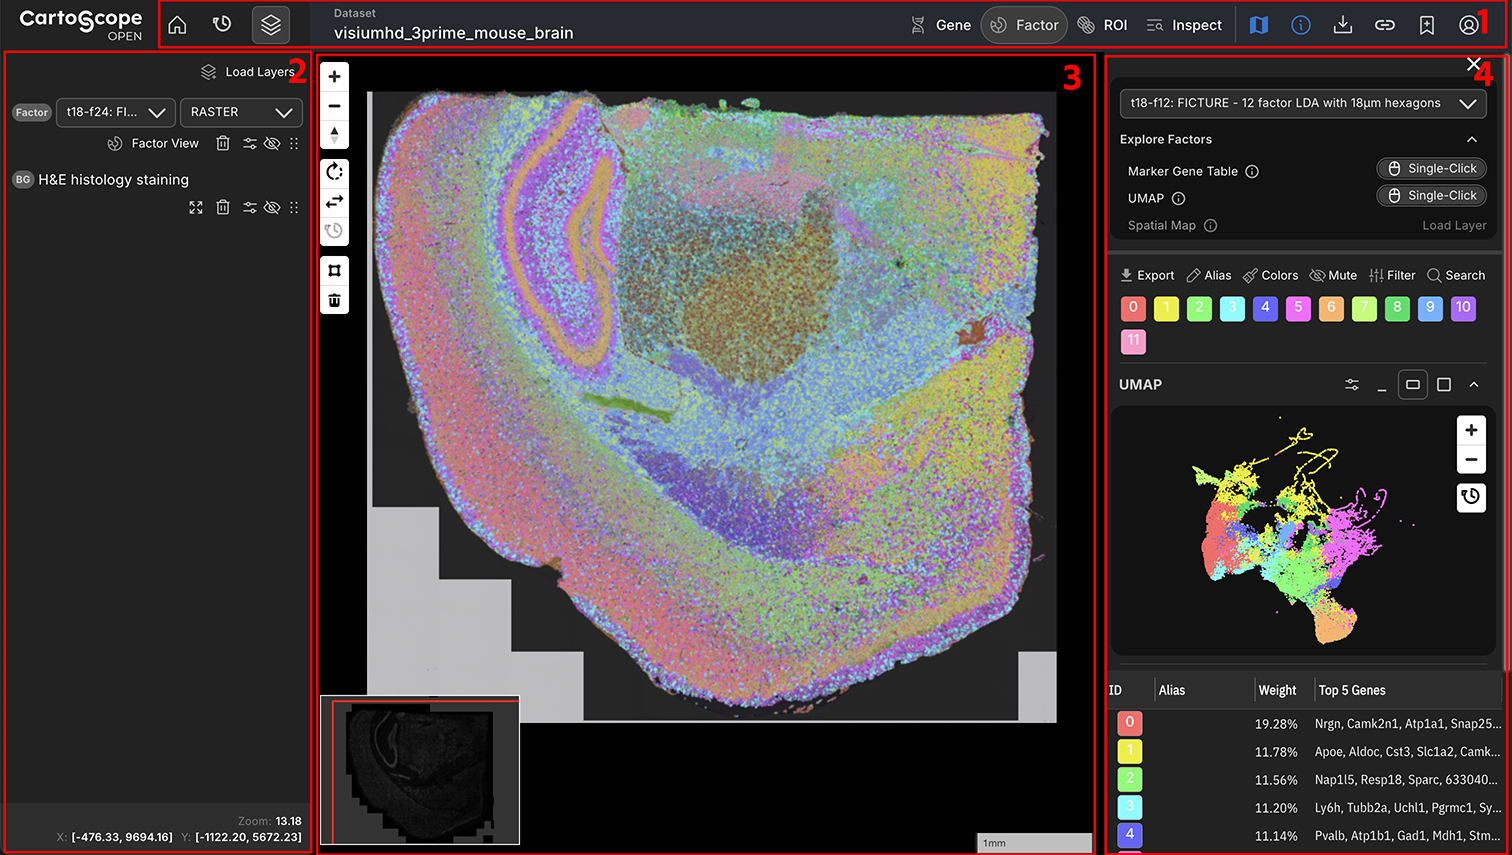Open the download/export icon in top bar
1512x855 pixels.
1343,24
